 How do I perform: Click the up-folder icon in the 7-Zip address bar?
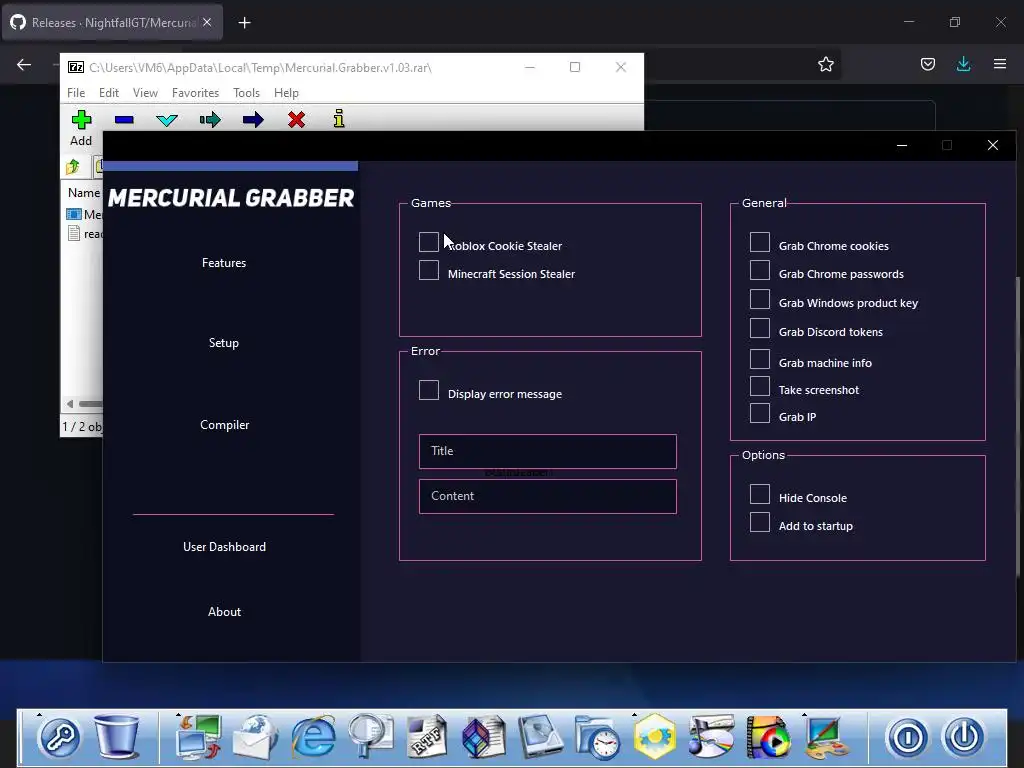click(x=72, y=167)
